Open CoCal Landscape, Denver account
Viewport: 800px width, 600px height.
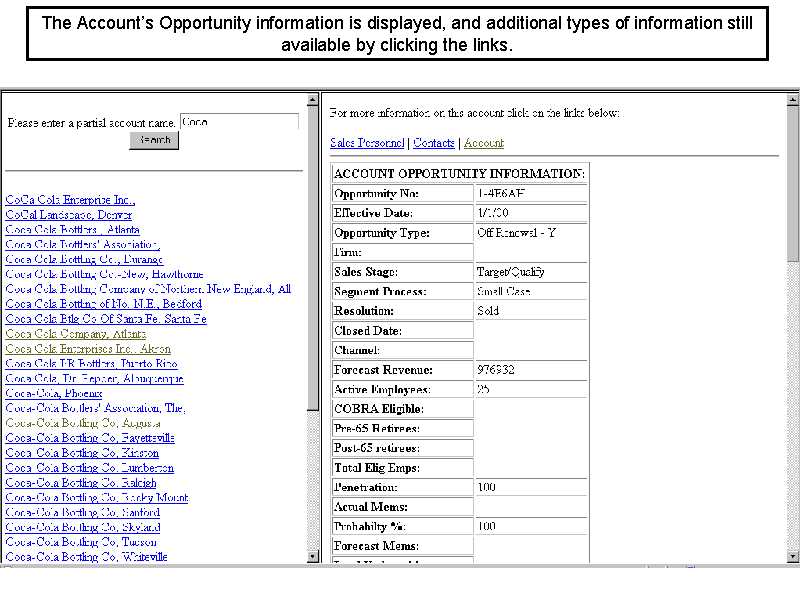(x=69, y=215)
